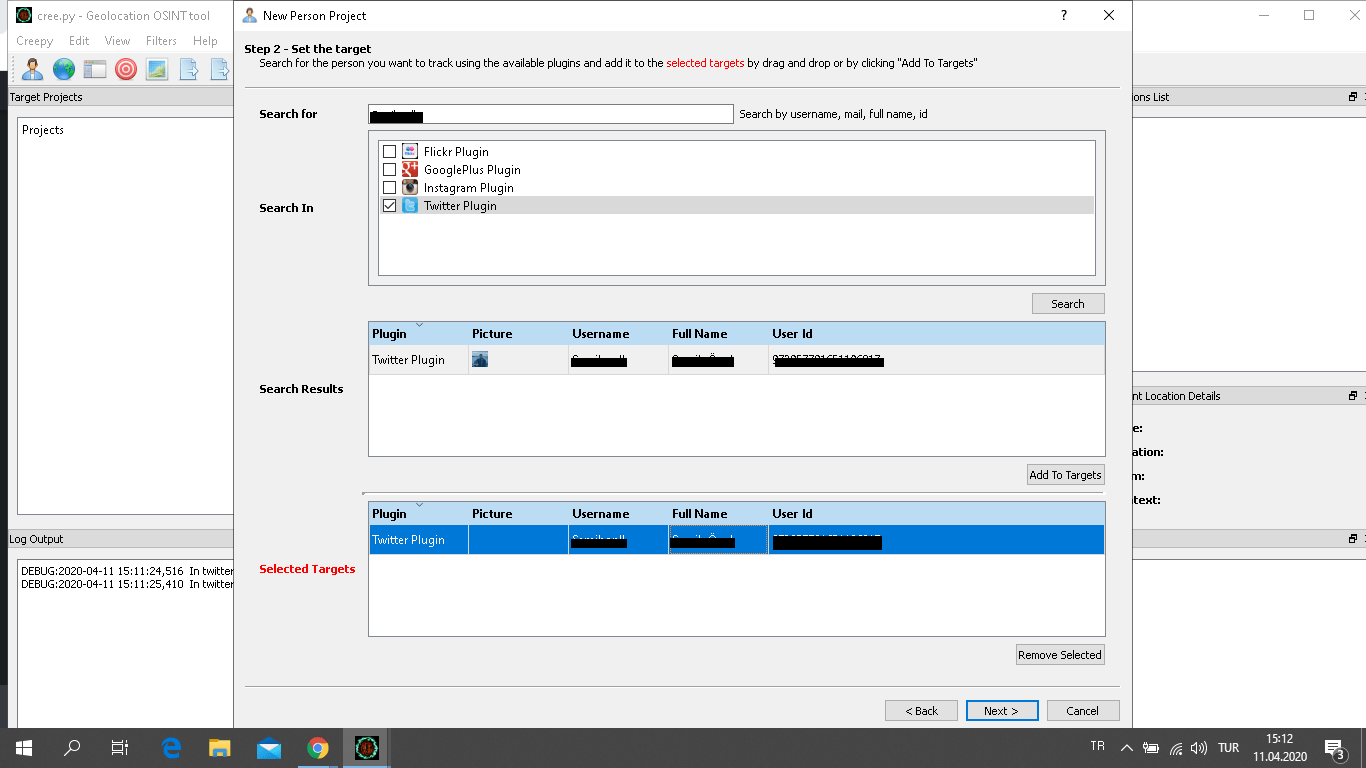Launch Microsoft Edge from the taskbar
The height and width of the screenshot is (768, 1366).
point(171,747)
